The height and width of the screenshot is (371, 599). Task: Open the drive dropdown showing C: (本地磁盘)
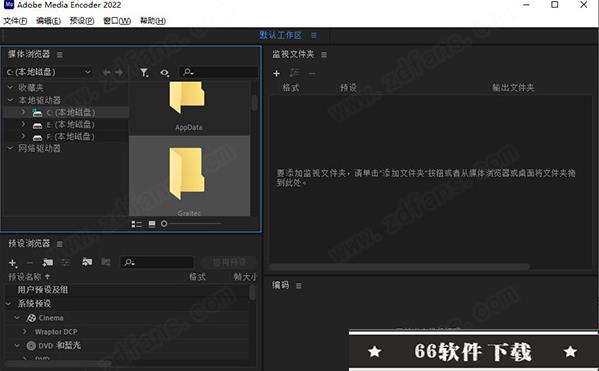(49, 72)
